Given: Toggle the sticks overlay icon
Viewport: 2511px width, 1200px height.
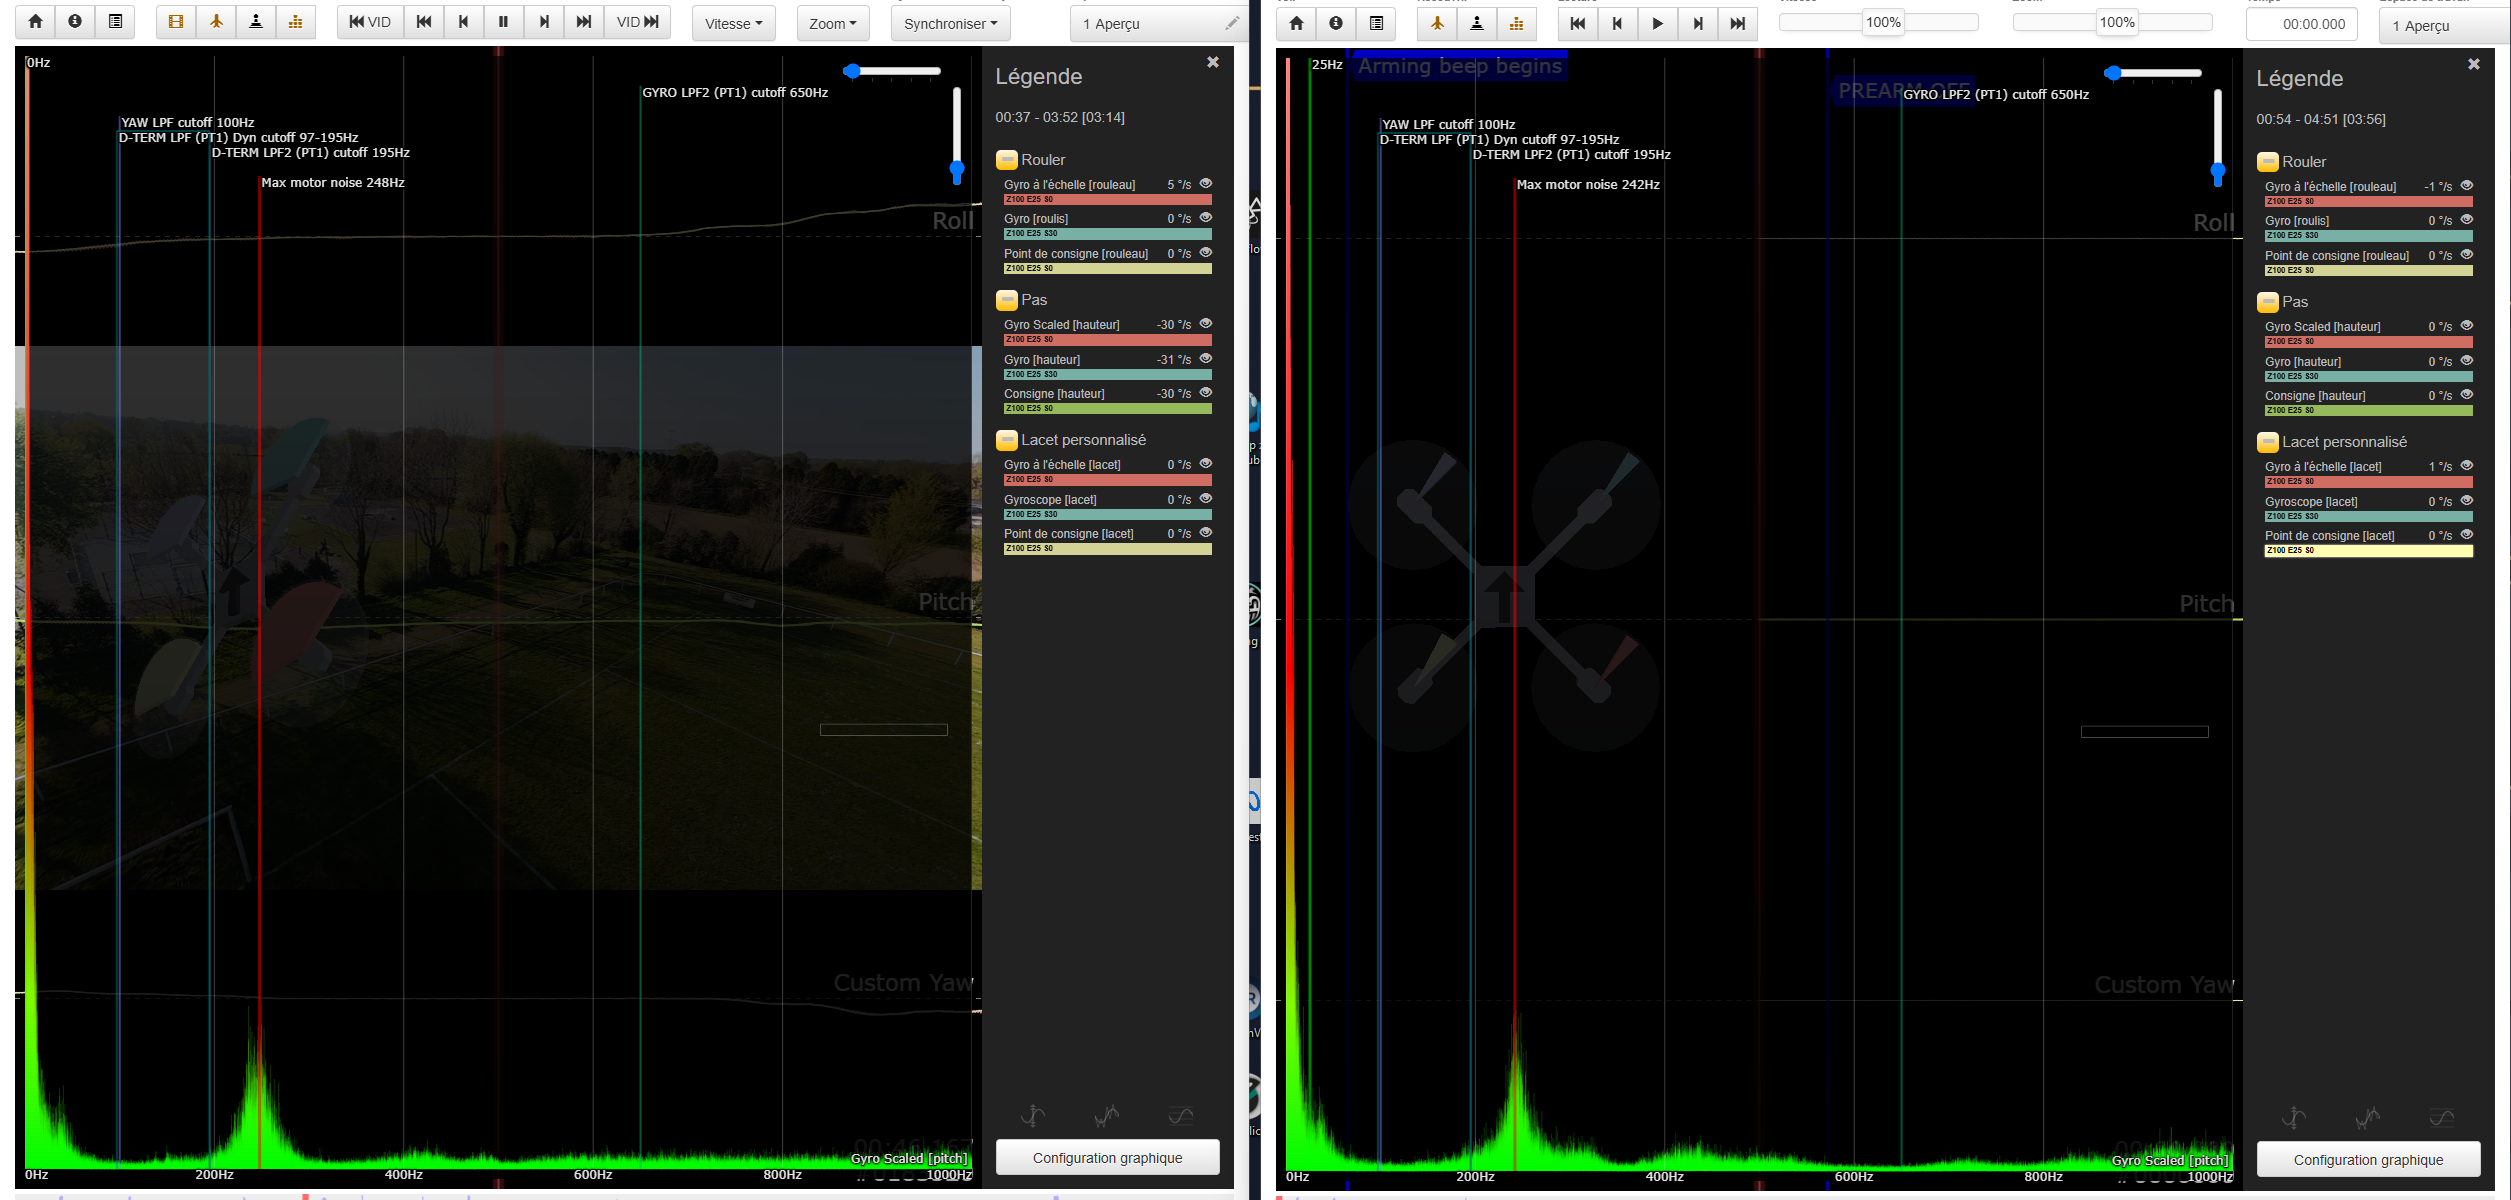Looking at the screenshot, I should coord(256,22).
